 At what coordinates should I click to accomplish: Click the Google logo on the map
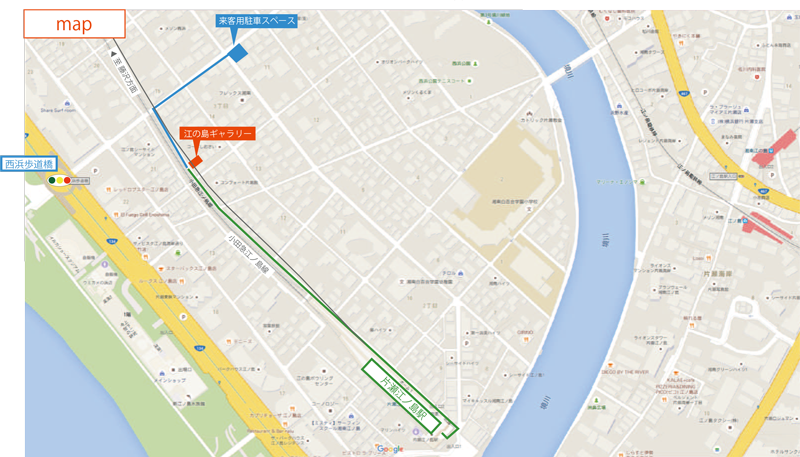tap(390, 449)
